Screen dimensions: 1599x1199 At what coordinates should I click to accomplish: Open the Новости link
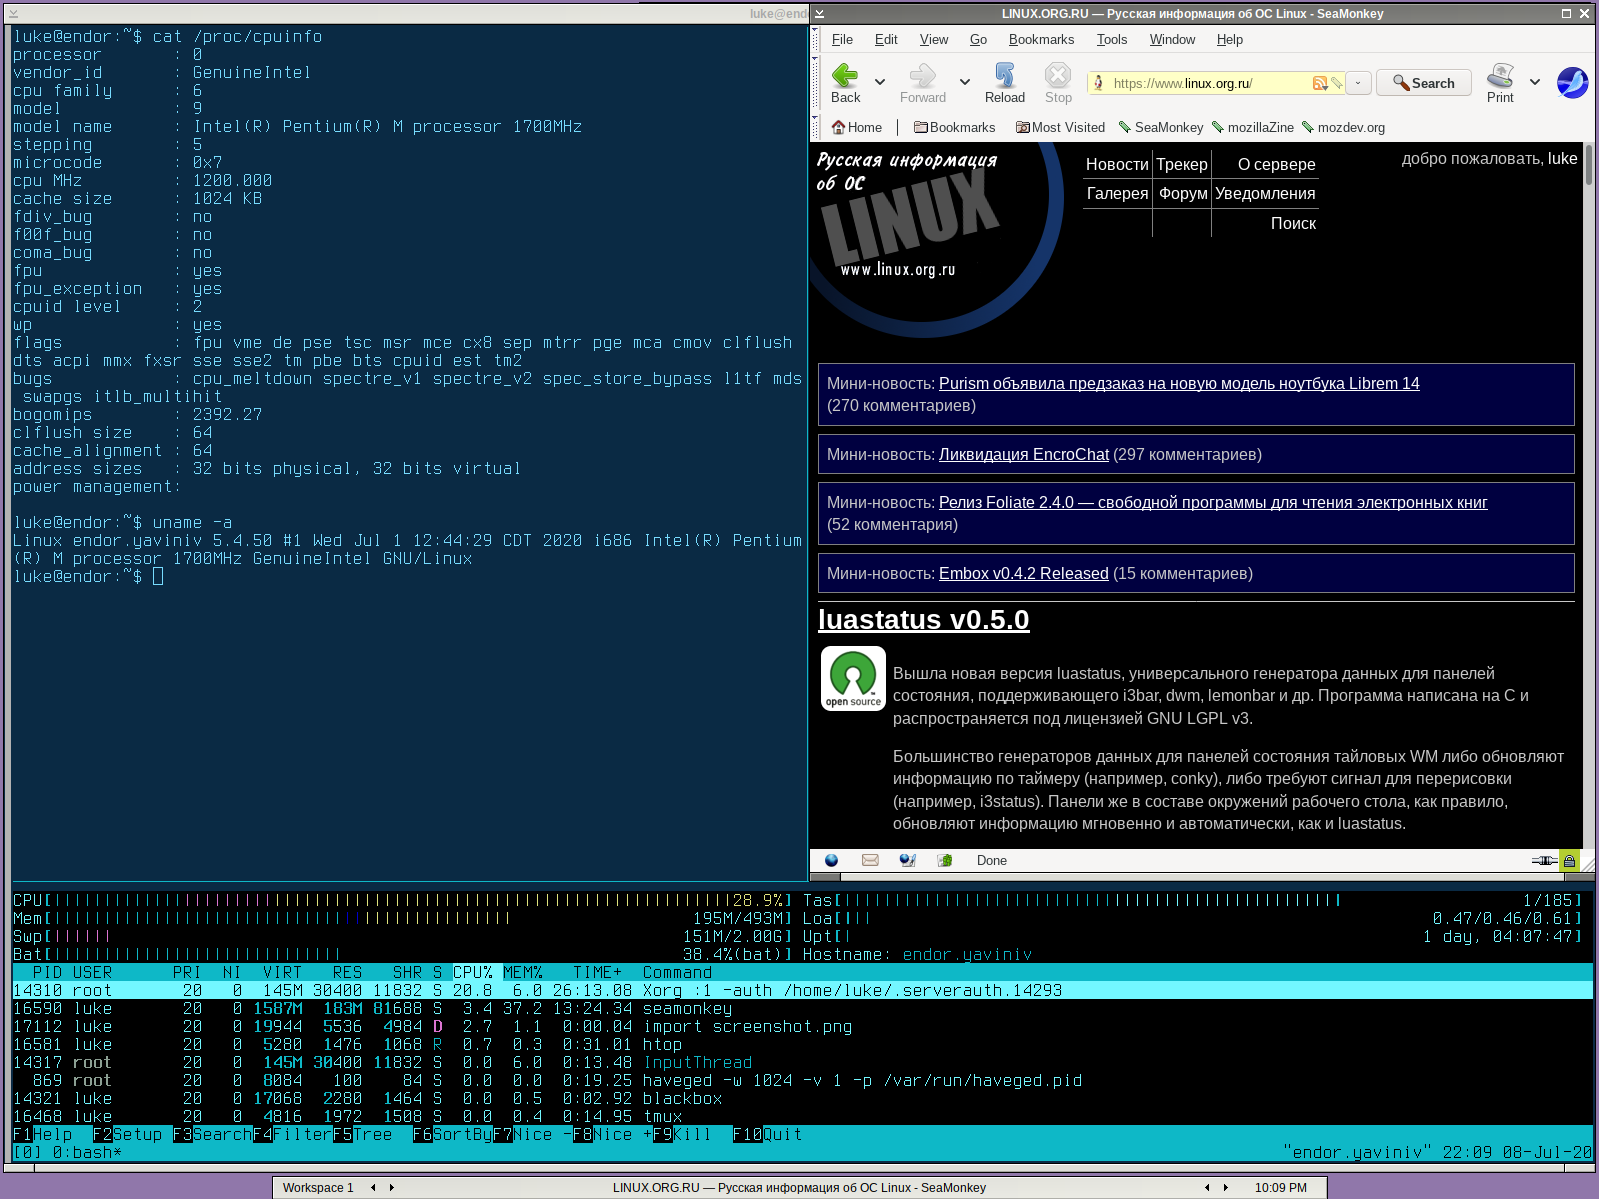(1117, 165)
